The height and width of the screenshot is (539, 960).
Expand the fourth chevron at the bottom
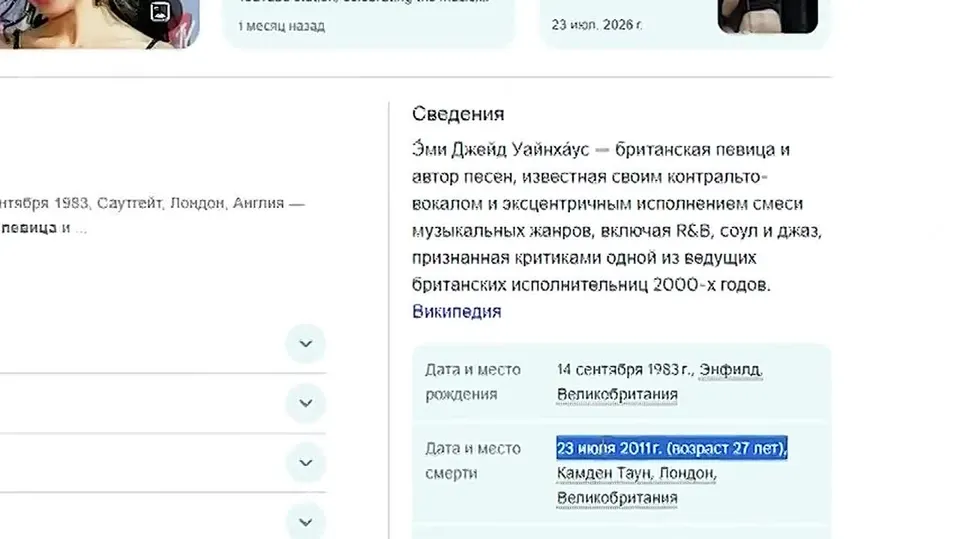pos(306,522)
